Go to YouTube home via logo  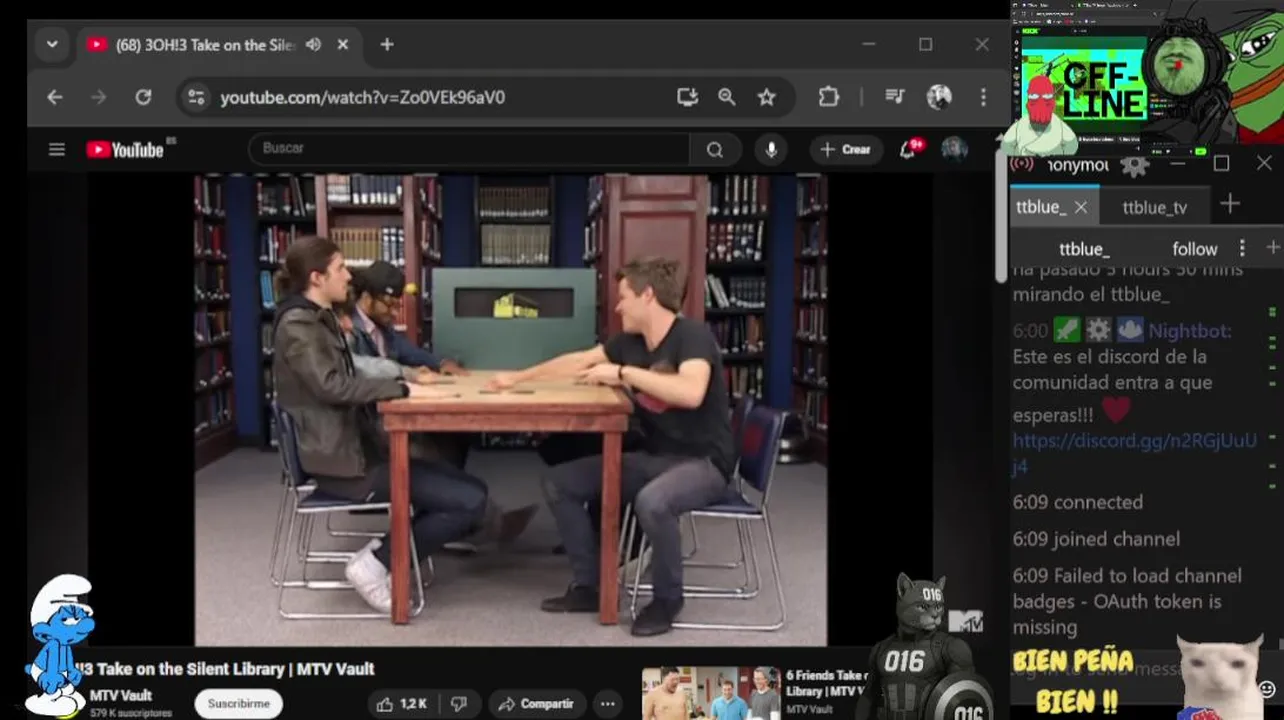[x=125, y=149]
